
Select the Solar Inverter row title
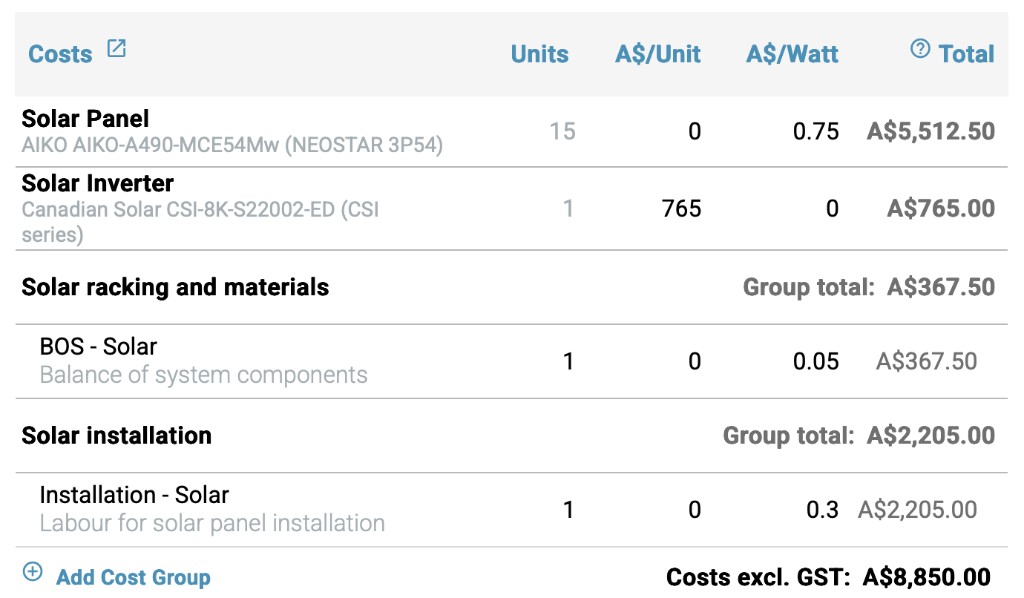[97, 183]
